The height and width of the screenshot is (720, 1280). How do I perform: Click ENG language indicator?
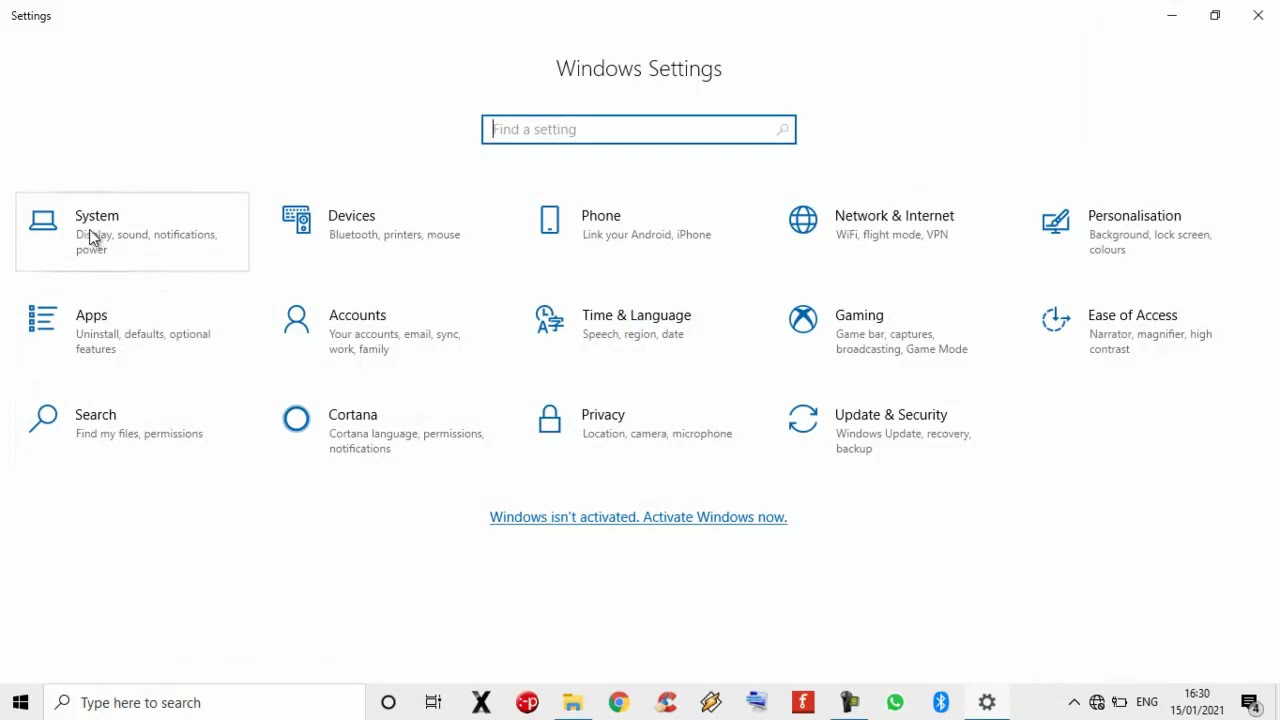tap(1147, 702)
